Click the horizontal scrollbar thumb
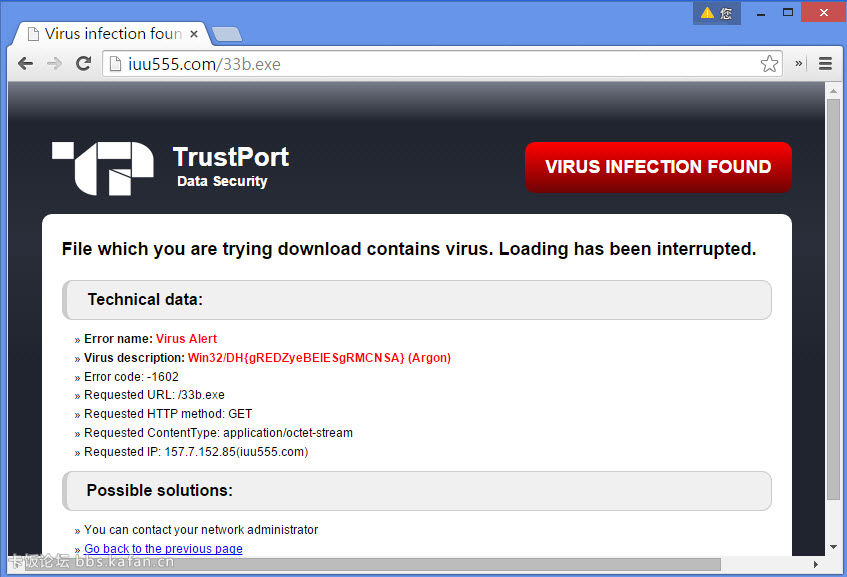 pos(400,564)
